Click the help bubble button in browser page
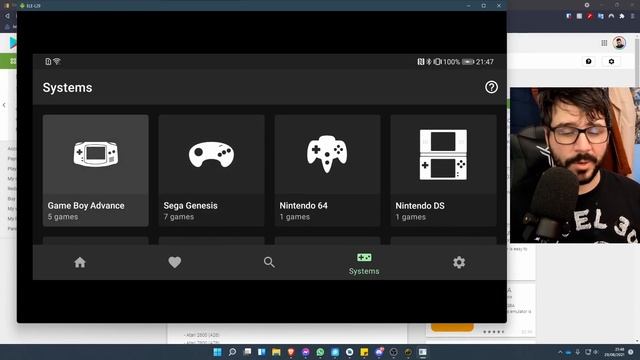Screen dimensions: 640x360 click(589, 61)
